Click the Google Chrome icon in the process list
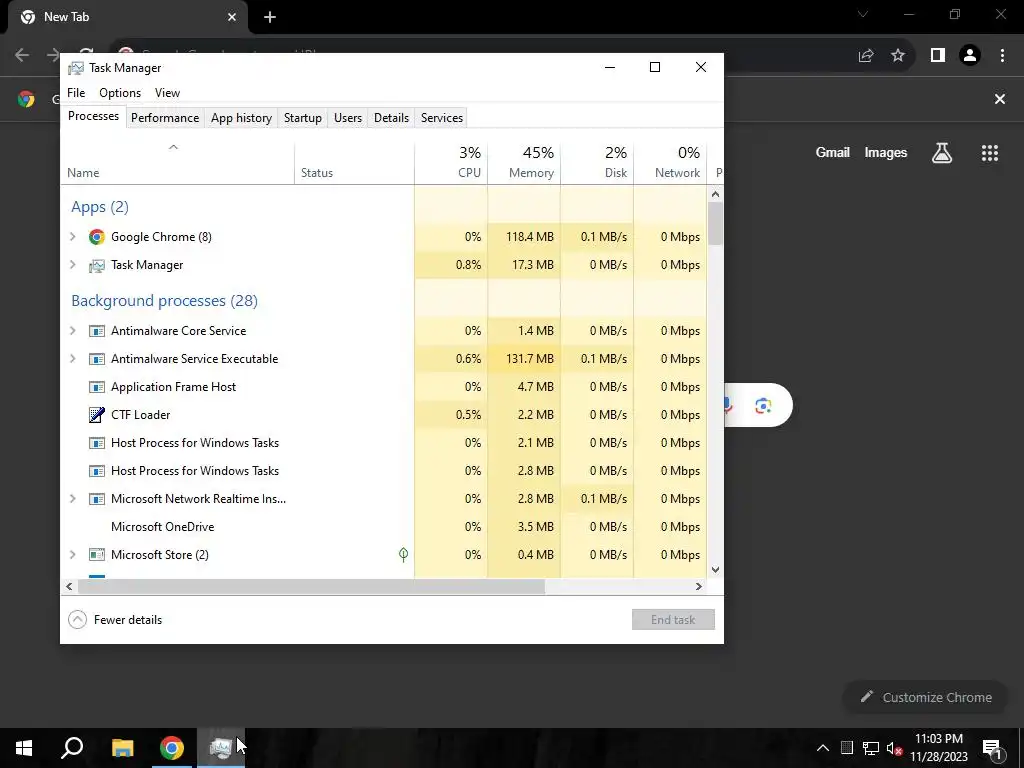 [x=97, y=237]
